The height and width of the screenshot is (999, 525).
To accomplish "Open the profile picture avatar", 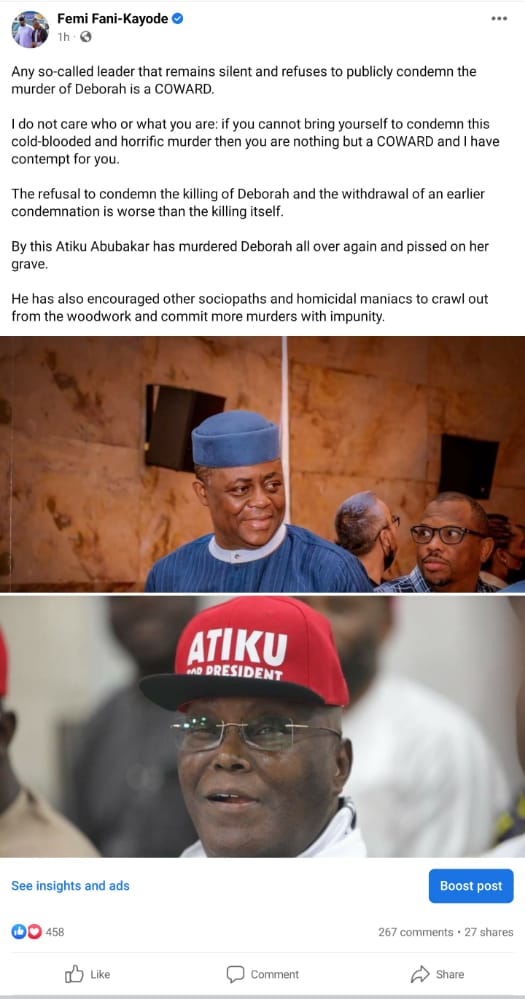I will pyautogui.click(x=30, y=29).
